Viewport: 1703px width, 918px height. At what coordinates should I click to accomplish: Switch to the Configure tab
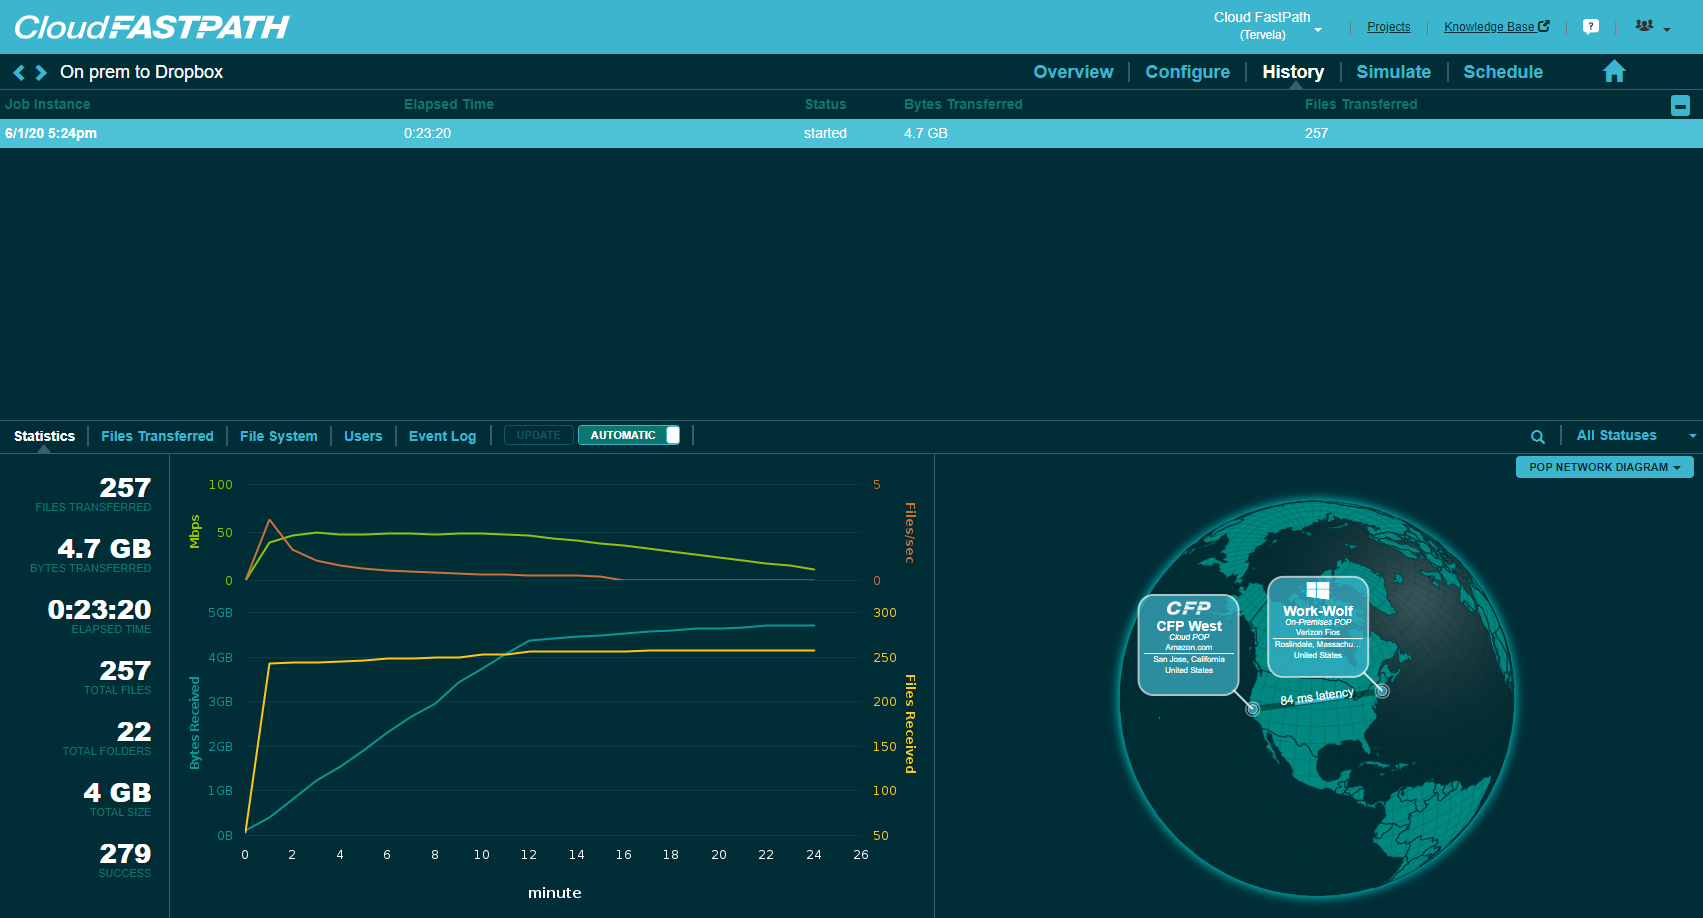(x=1187, y=72)
